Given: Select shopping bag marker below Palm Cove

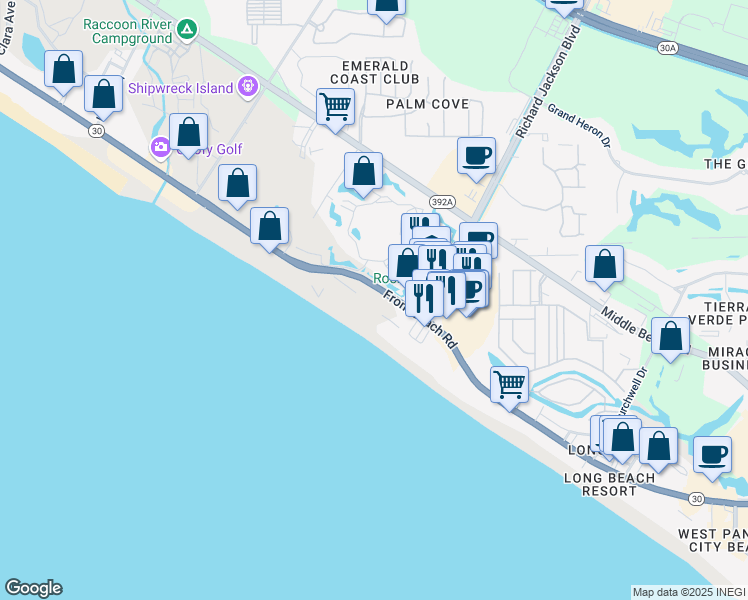Looking at the screenshot, I should pos(364,171).
